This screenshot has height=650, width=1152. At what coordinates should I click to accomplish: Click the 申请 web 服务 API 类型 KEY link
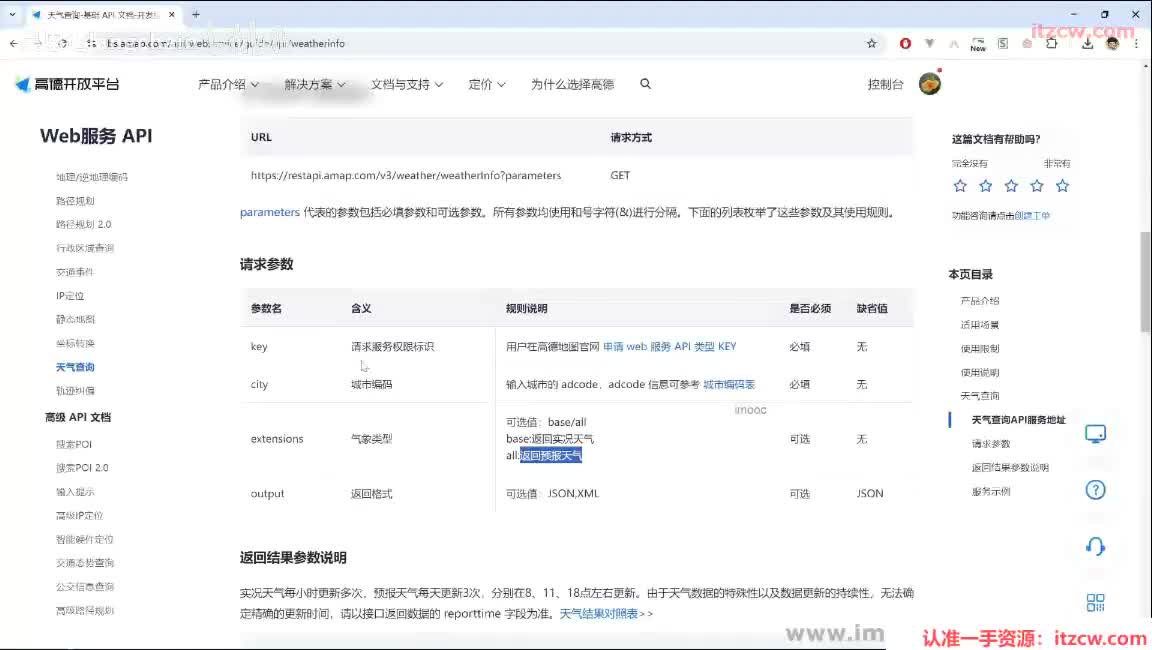click(x=669, y=346)
